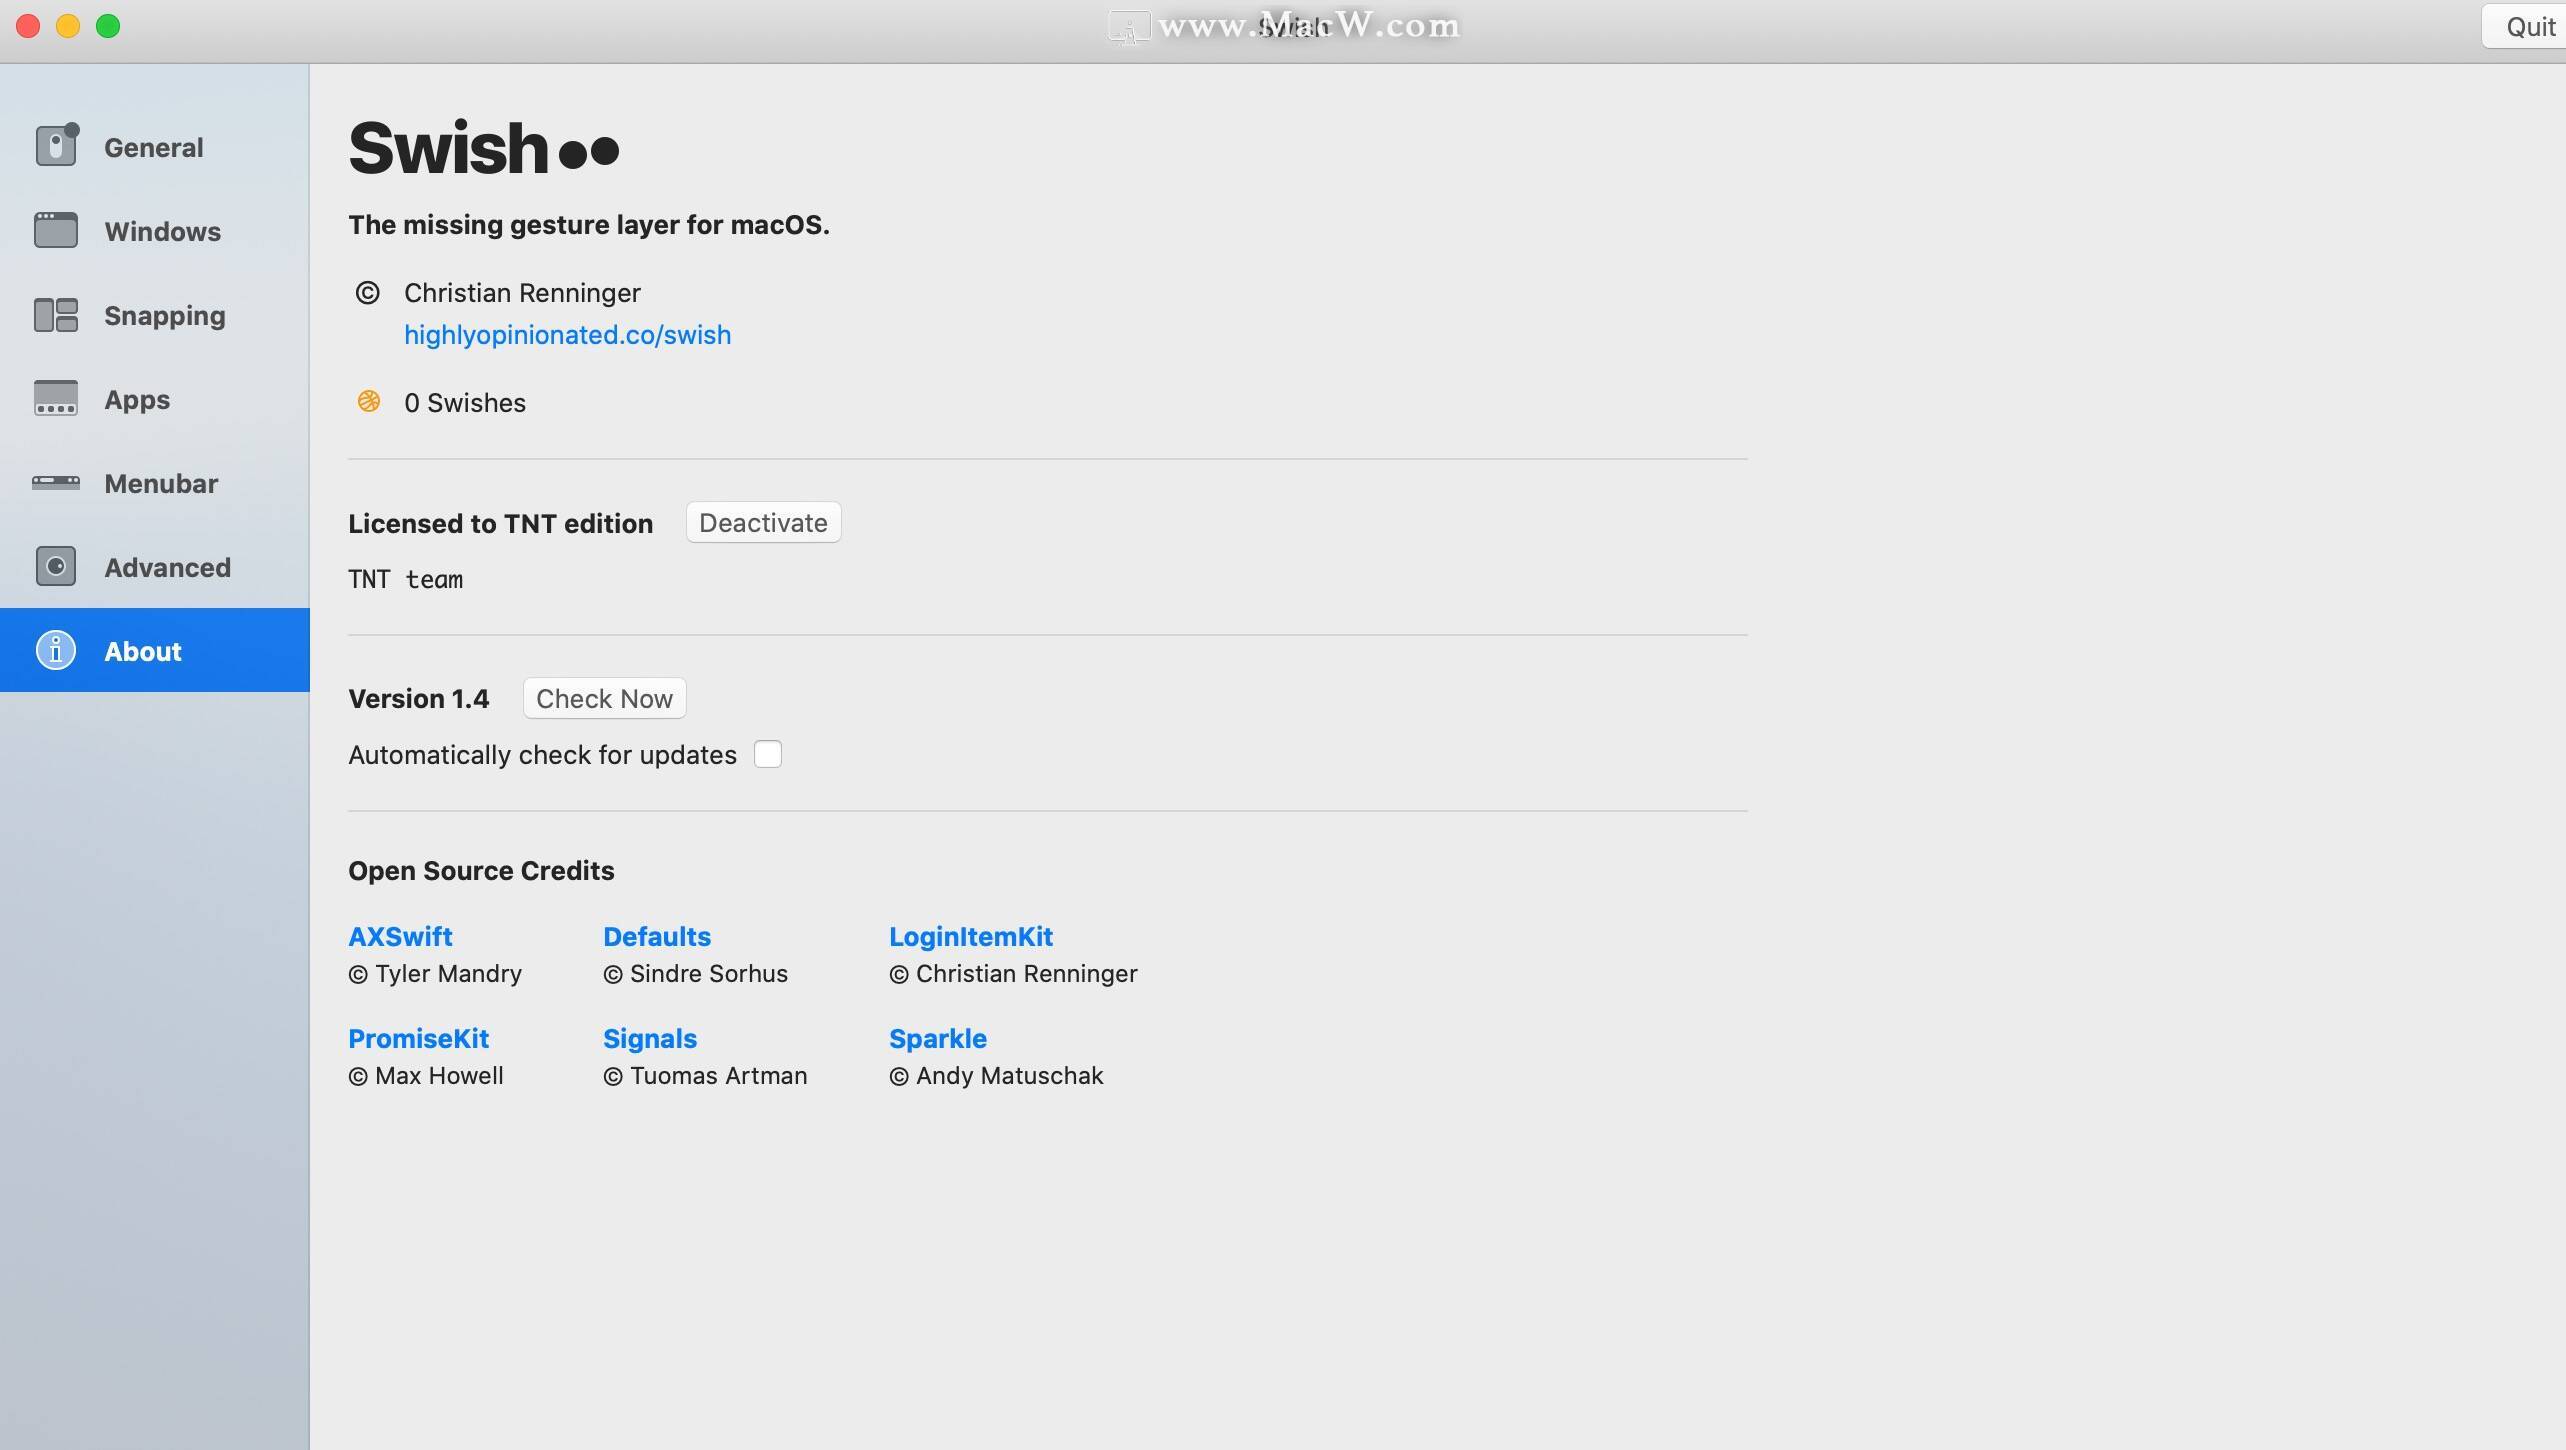Image resolution: width=2566 pixels, height=1450 pixels.
Task: Minimize the window with yellow button
Action: (x=68, y=26)
